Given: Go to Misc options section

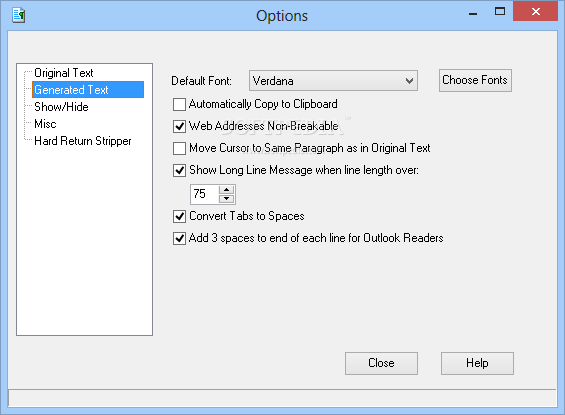Looking at the screenshot, I should tap(45, 124).
